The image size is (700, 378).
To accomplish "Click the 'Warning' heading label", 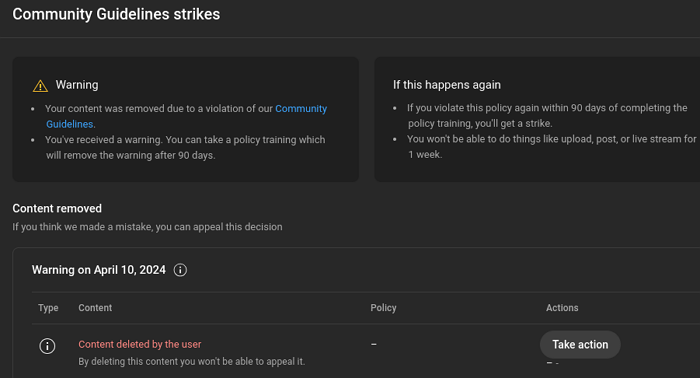I will [77, 85].
